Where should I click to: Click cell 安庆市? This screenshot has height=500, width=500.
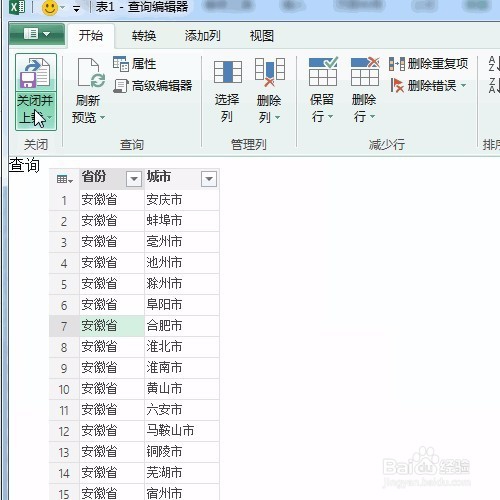pyautogui.click(x=182, y=200)
